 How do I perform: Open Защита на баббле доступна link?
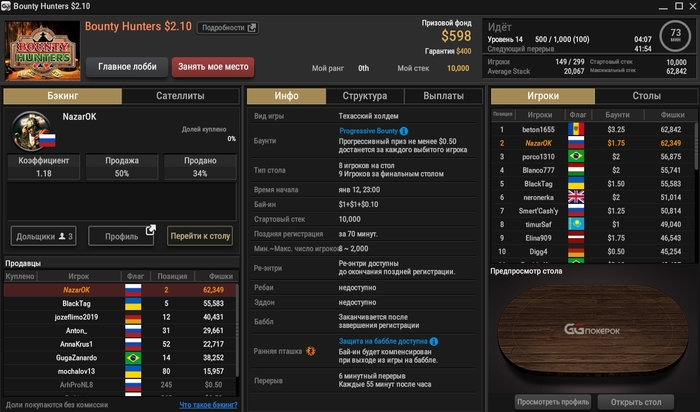[383, 341]
